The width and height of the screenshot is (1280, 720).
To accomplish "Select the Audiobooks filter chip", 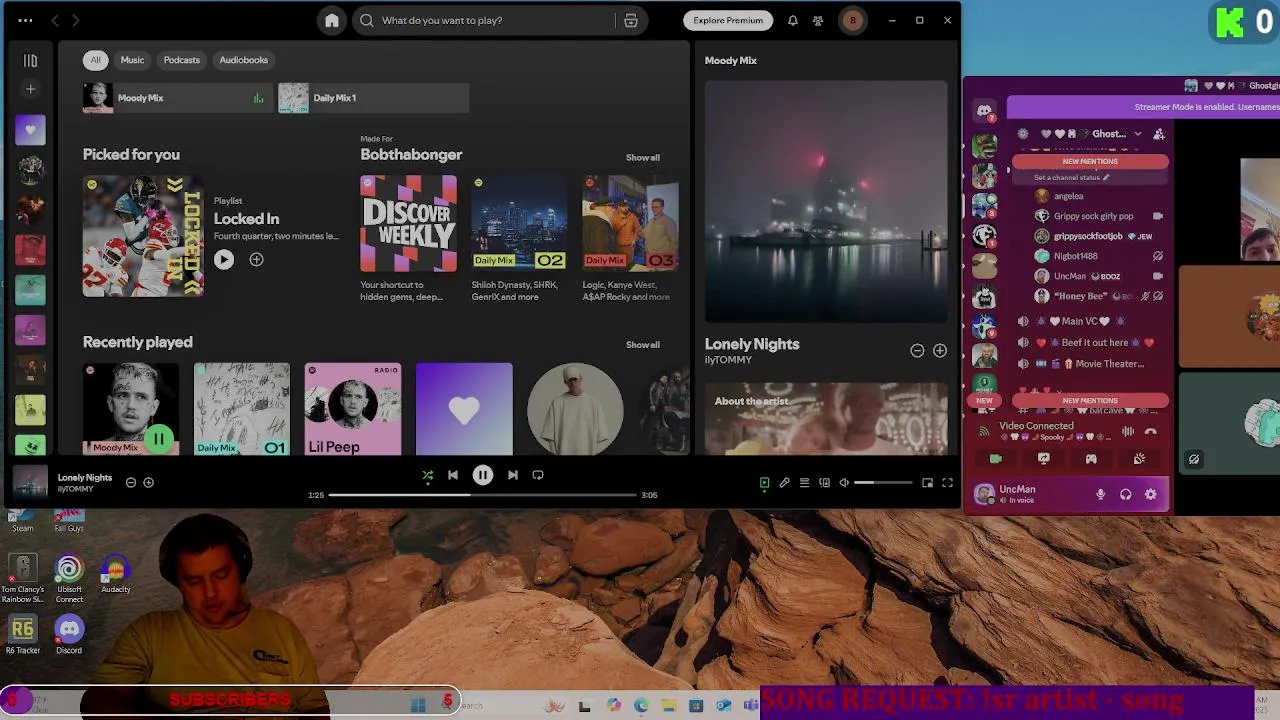I will point(243,60).
